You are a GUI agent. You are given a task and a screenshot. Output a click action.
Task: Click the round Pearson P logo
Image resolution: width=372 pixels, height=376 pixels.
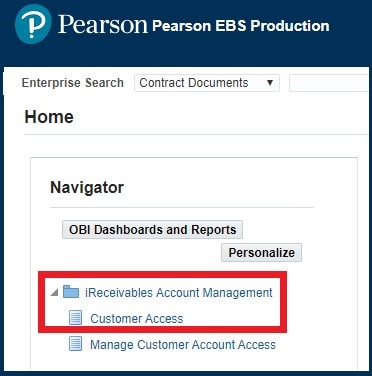33,24
